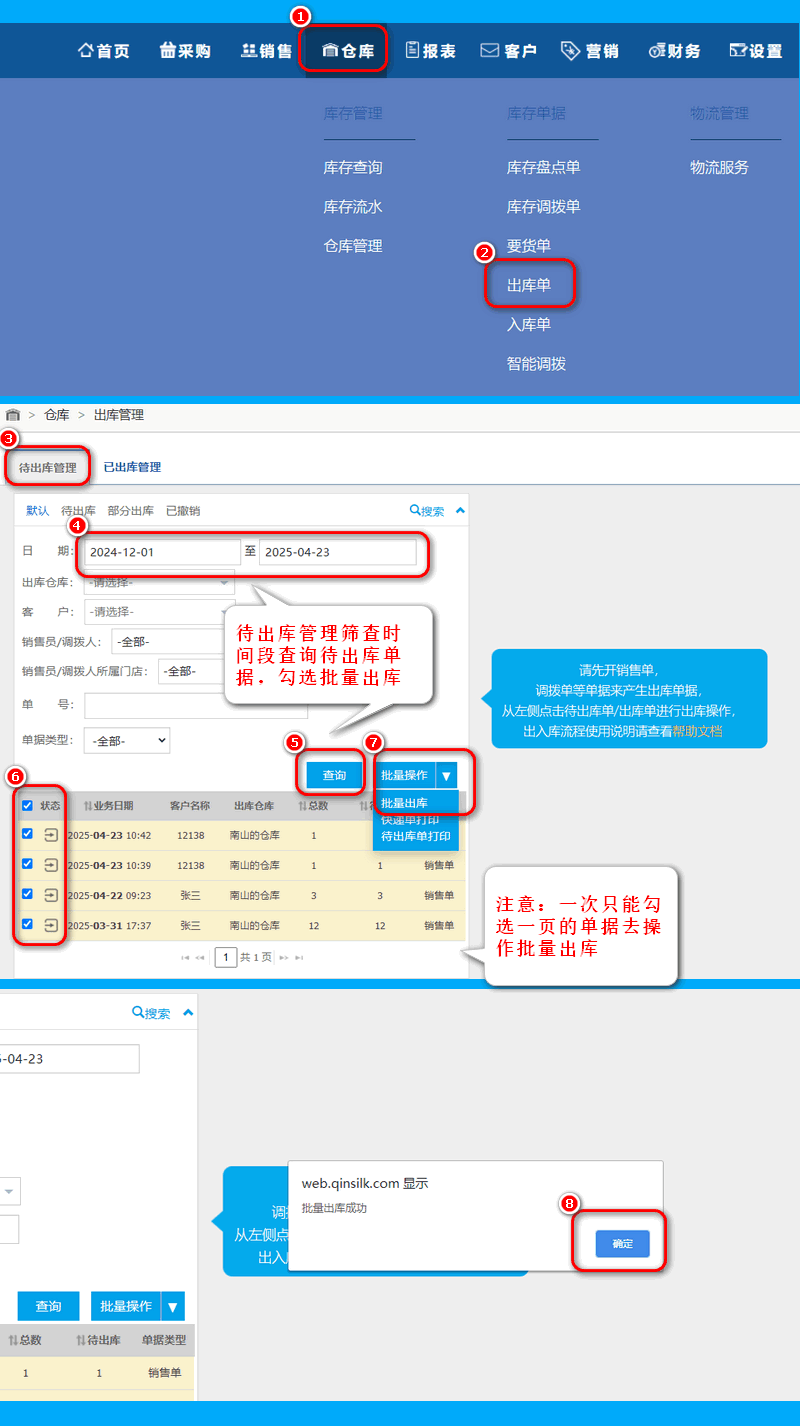
Task: Open the 帮助文档 help link
Action: (699, 731)
